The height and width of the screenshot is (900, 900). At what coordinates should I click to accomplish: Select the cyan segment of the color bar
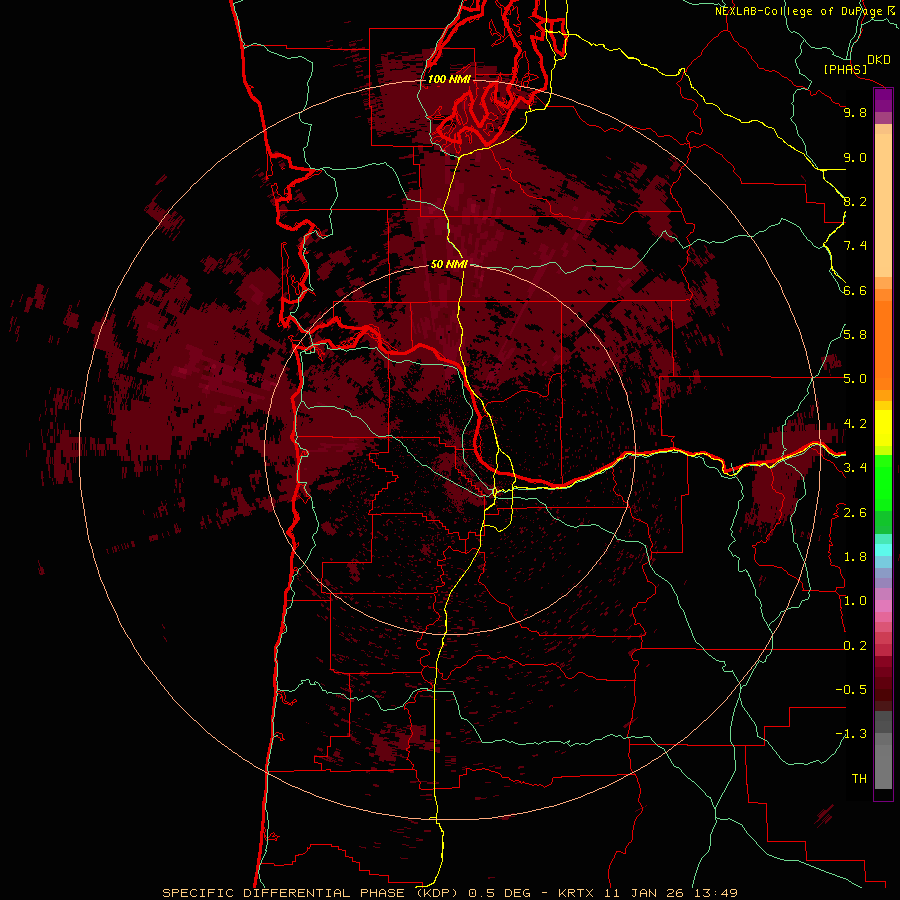tap(883, 550)
